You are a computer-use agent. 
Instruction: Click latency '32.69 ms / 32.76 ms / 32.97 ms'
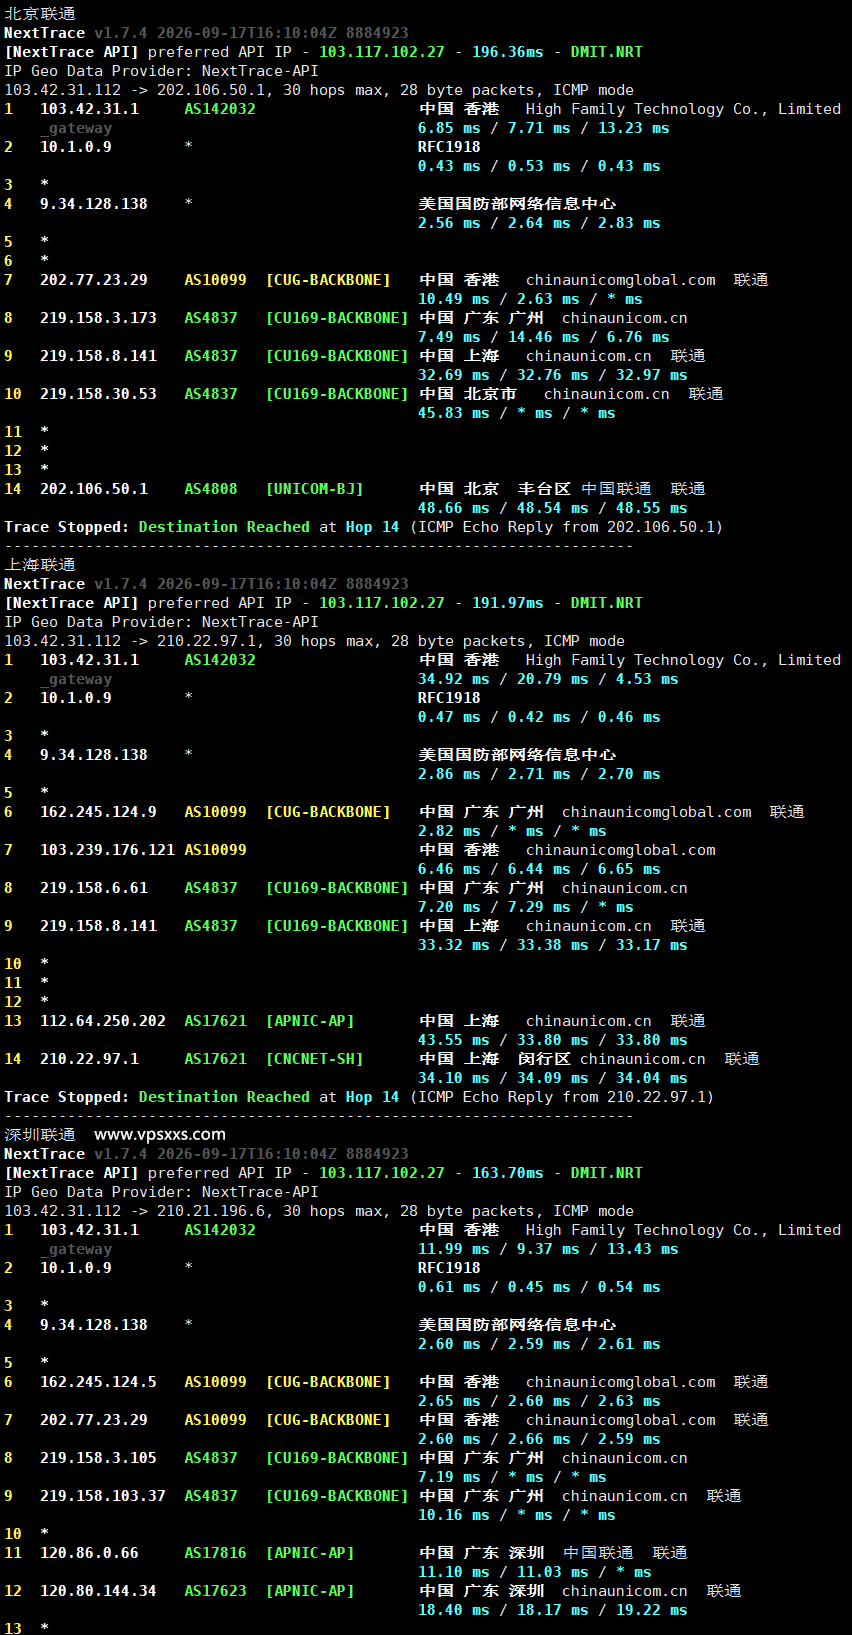[x=553, y=375]
